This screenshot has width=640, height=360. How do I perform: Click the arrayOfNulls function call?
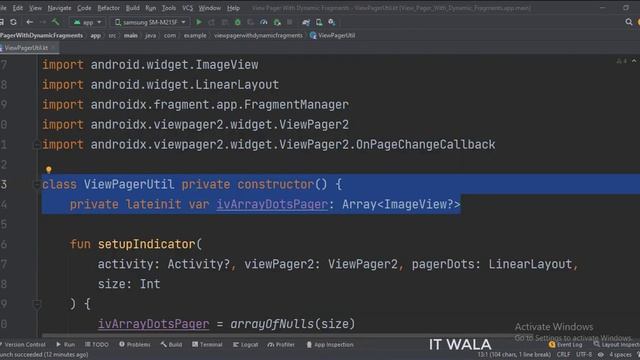click(272, 324)
